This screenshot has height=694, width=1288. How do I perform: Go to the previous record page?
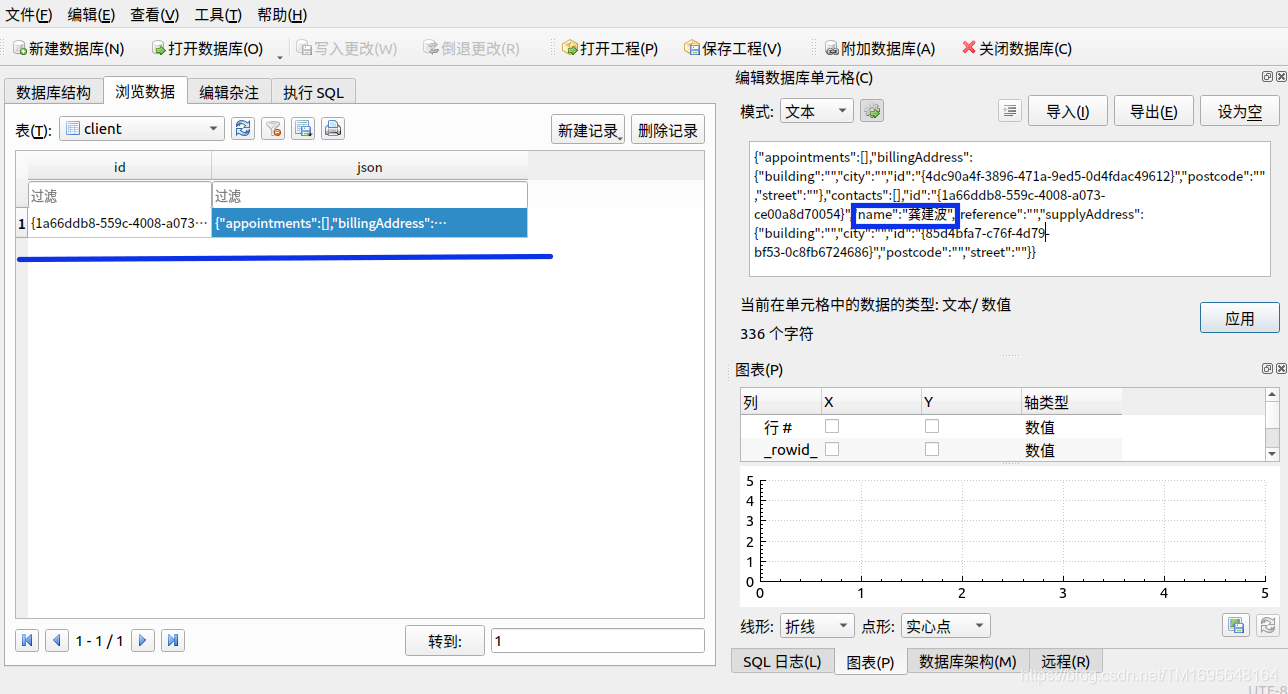[x=57, y=640]
